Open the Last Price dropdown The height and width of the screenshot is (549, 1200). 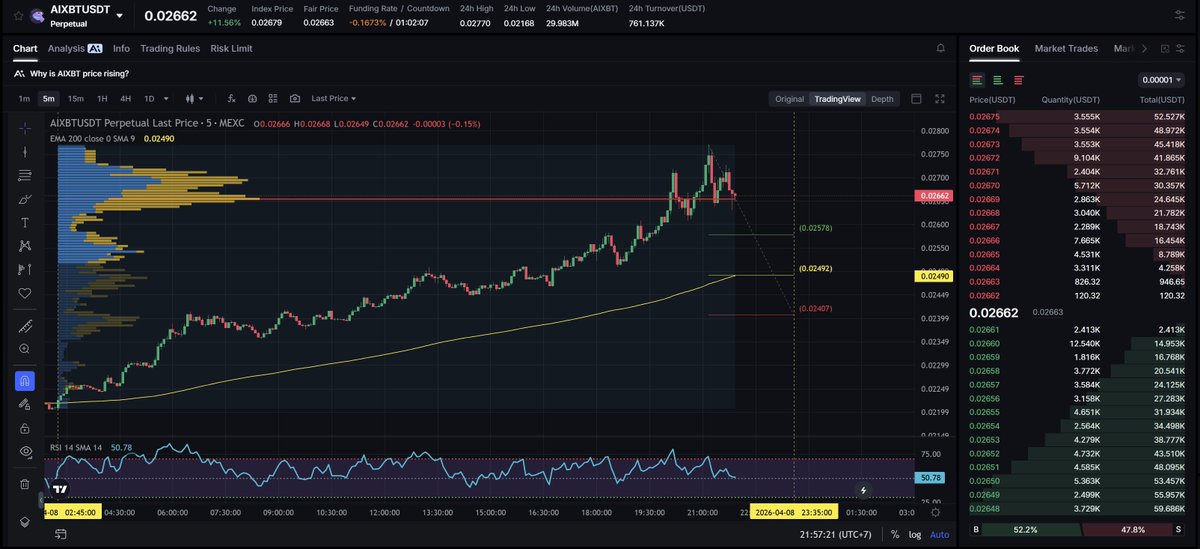pos(334,99)
